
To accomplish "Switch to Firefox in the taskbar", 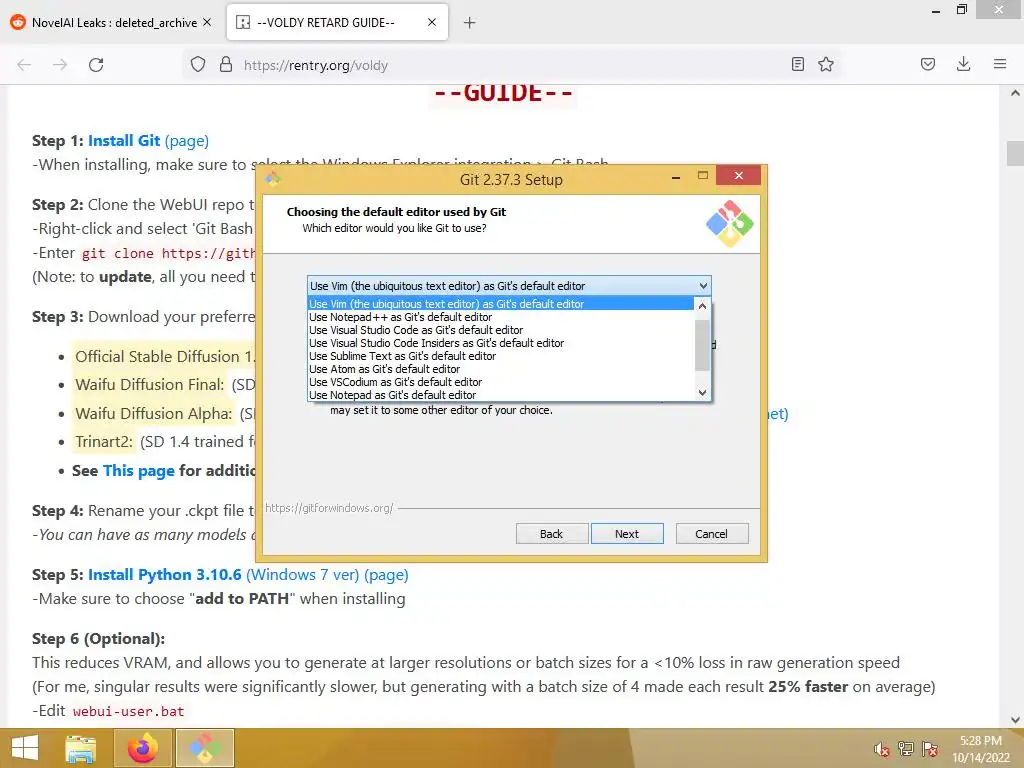I will coord(143,748).
